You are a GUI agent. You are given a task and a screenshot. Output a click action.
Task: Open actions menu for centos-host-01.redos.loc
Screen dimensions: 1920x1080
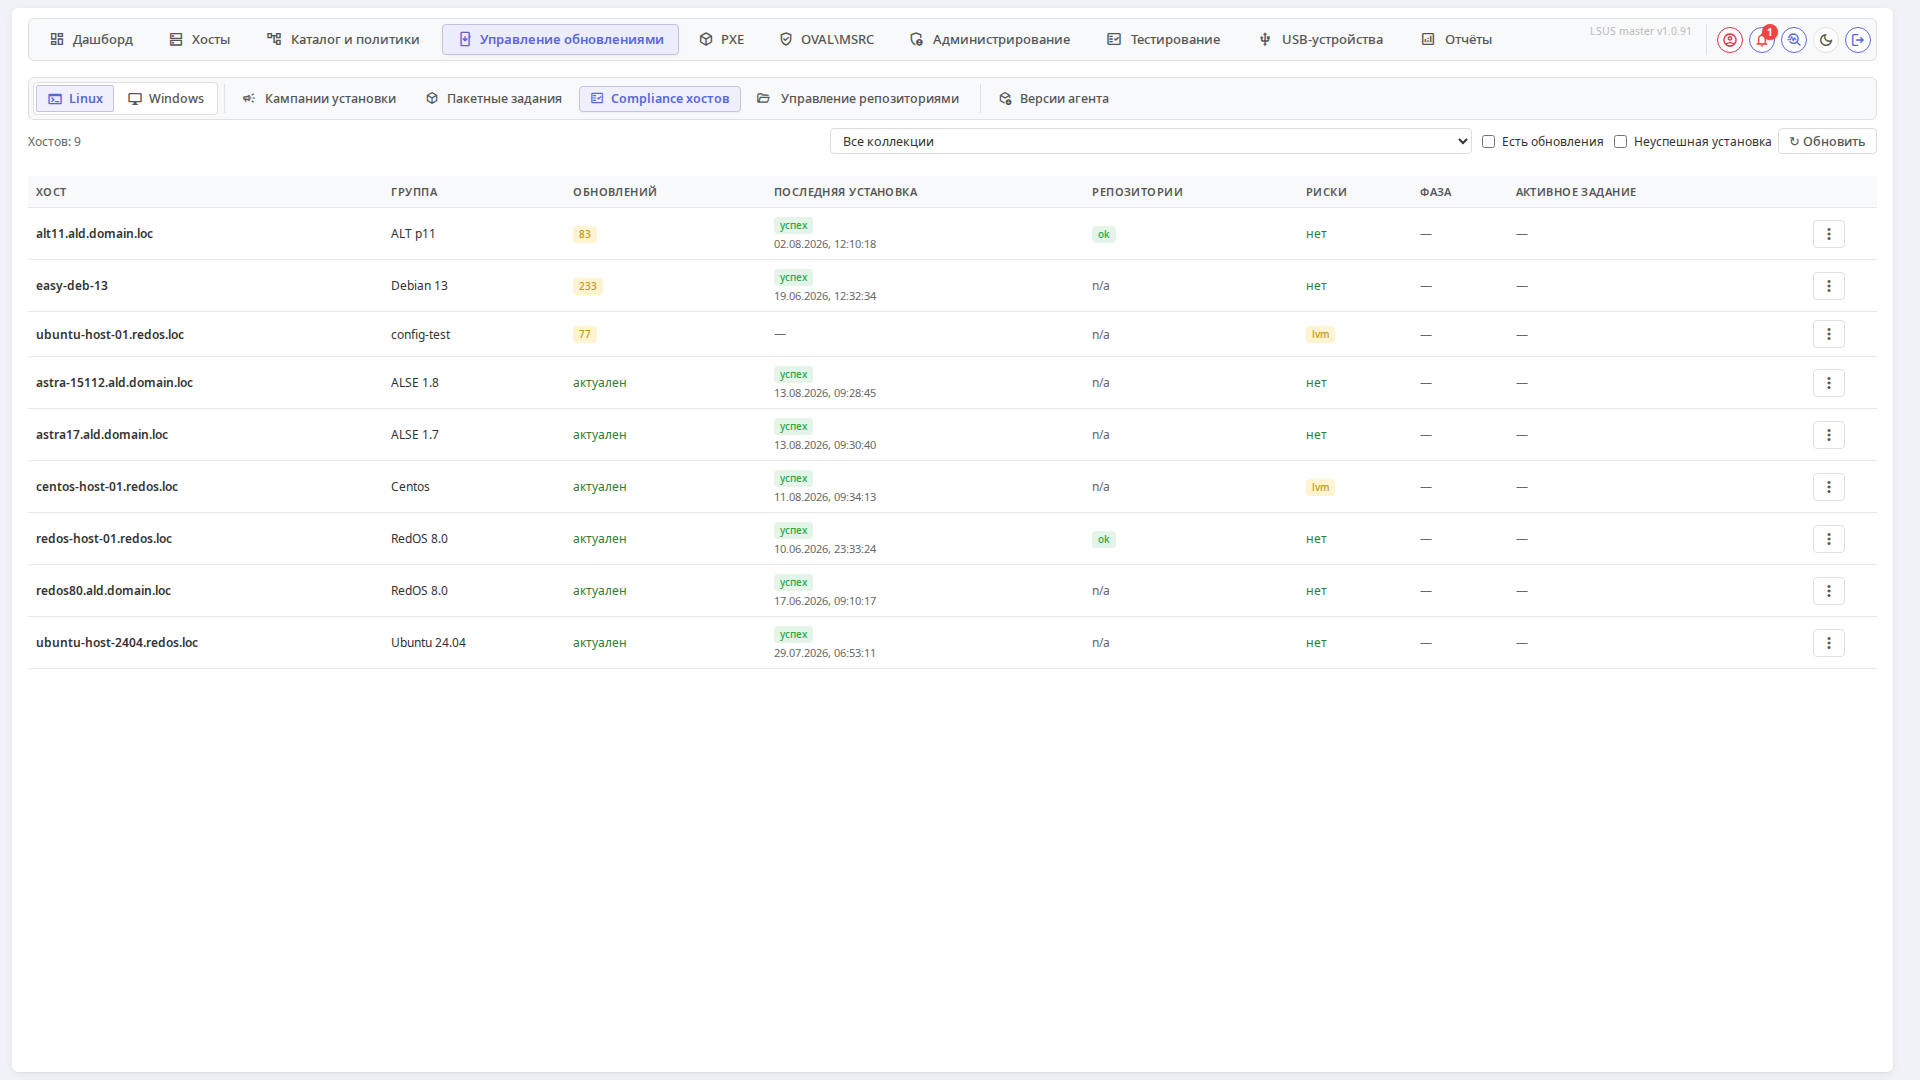click(1829, 487)
